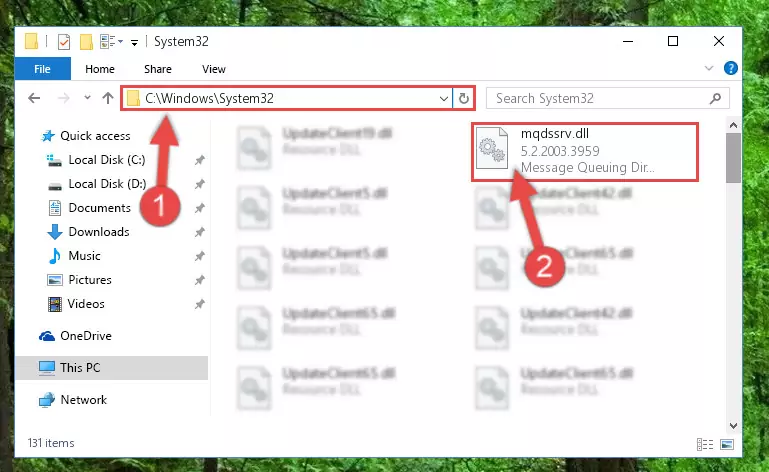Click the This PC monitor icon
This screenshot has width=769, height=472.
tap(47, 368)
